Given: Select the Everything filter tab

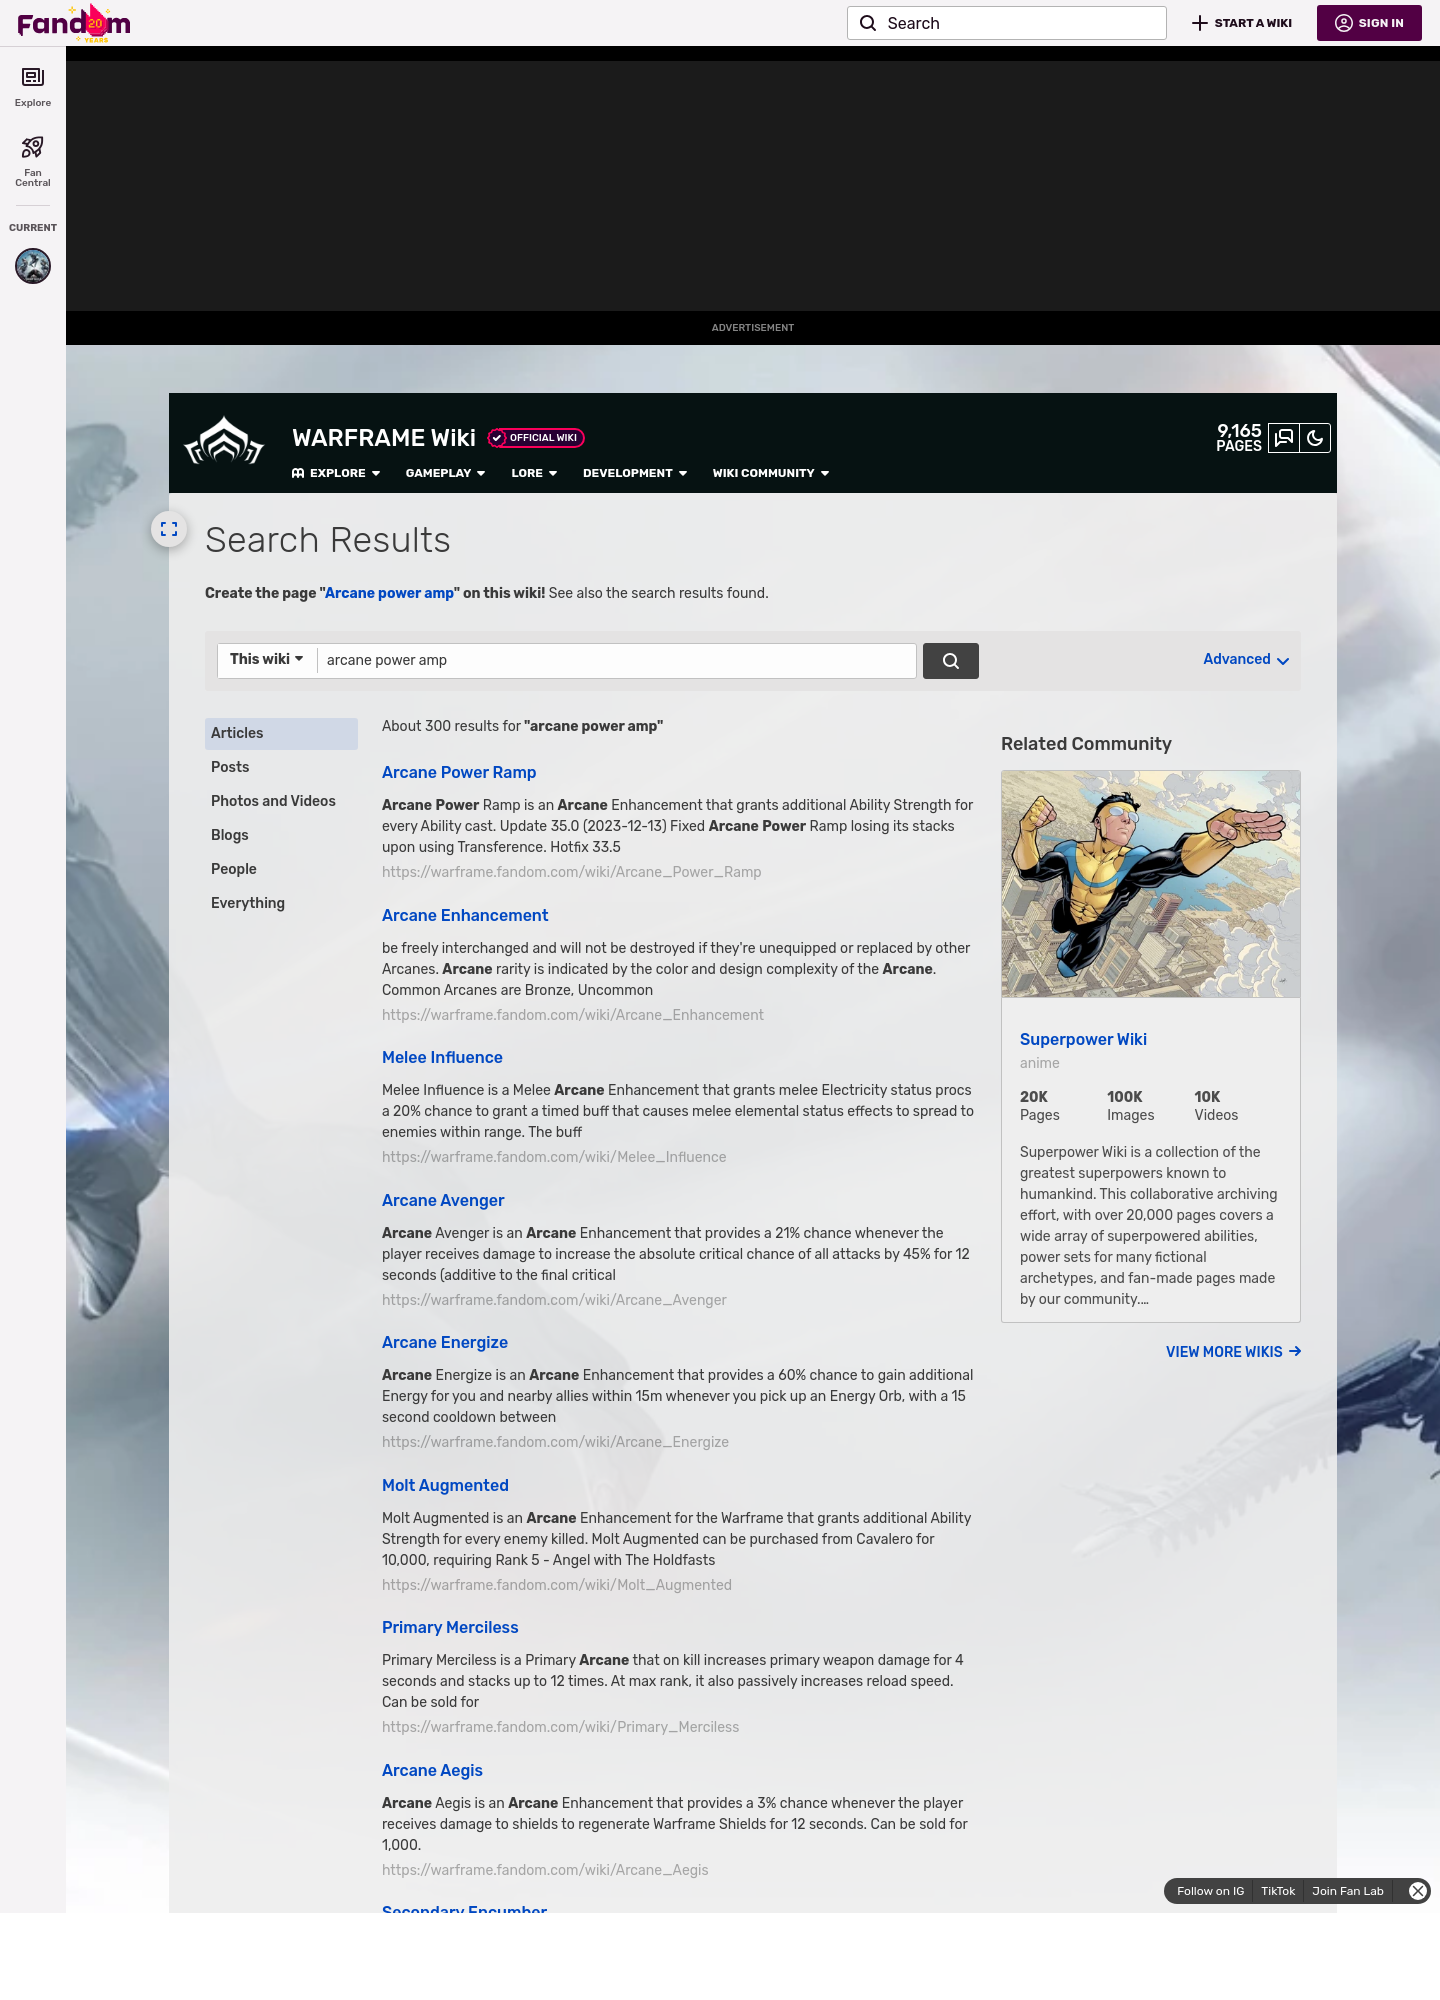Looking at the screenshot, I should tap(281, 903).
